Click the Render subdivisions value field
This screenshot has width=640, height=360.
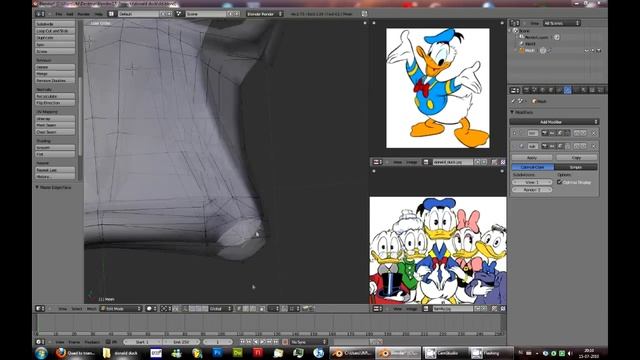532,189
